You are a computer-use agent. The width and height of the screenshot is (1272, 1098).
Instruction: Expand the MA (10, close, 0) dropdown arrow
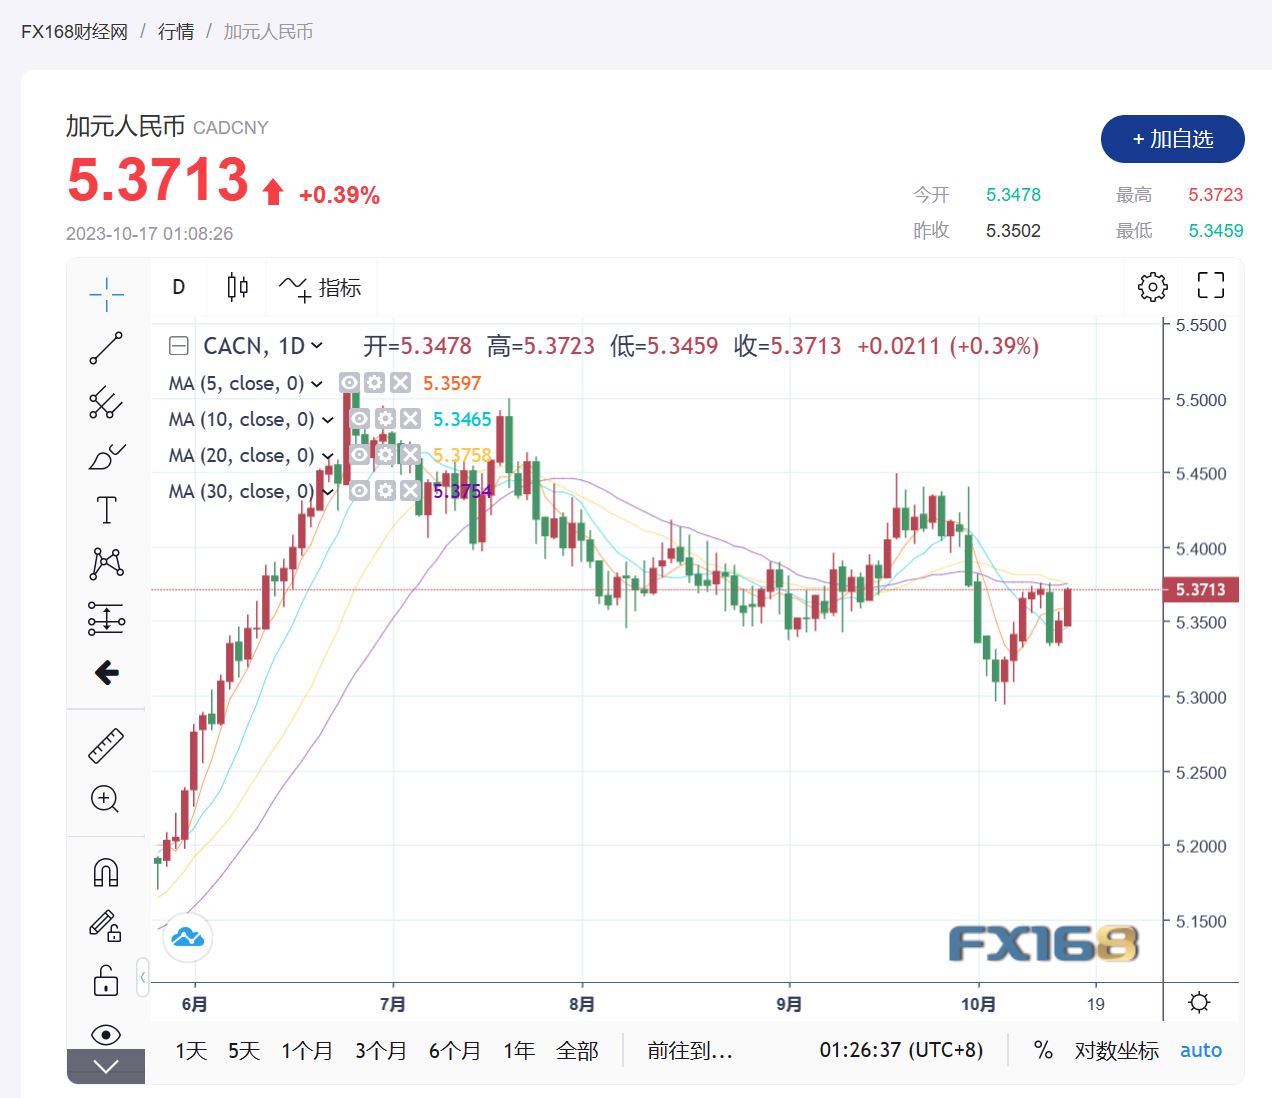[x=327, y=420]
